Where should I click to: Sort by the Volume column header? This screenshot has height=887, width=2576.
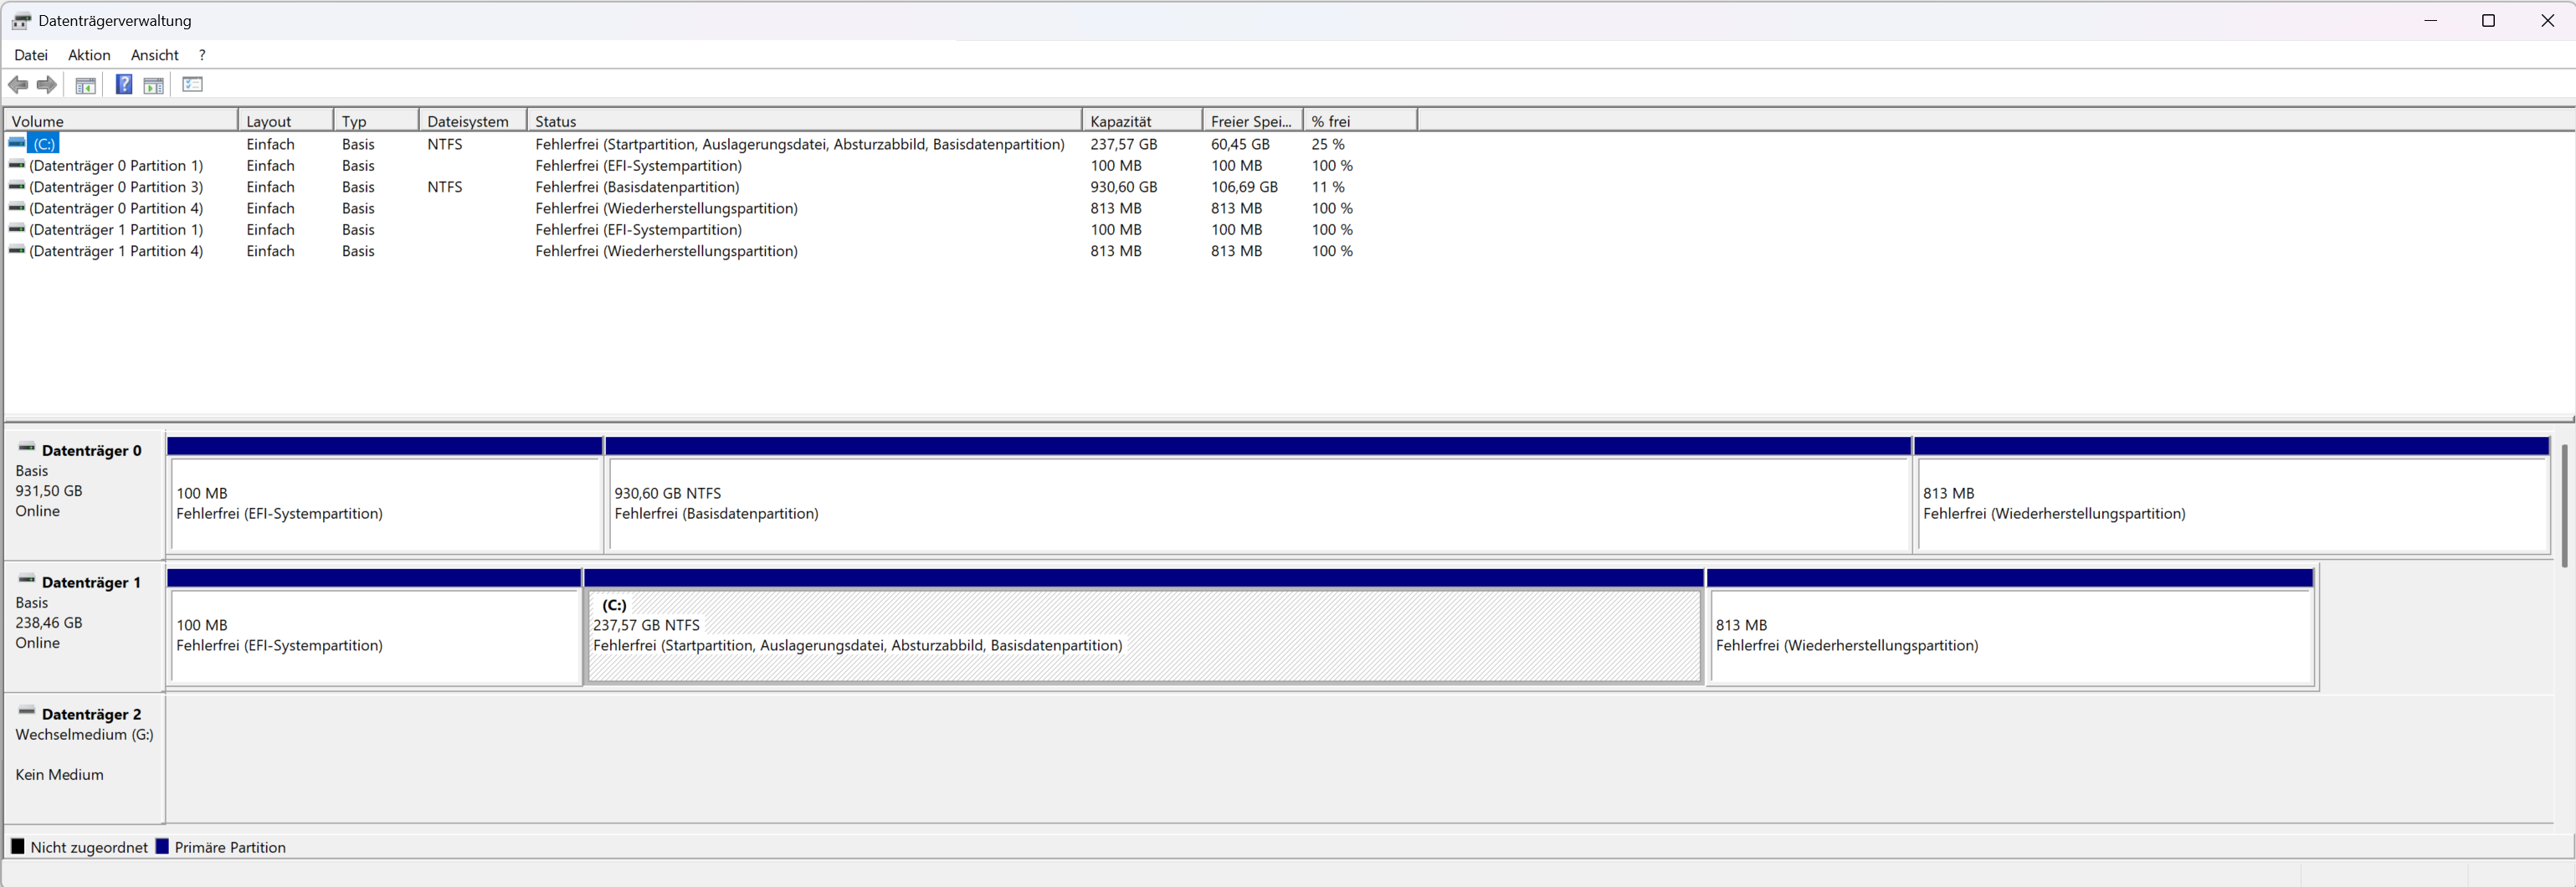(121, 121)
